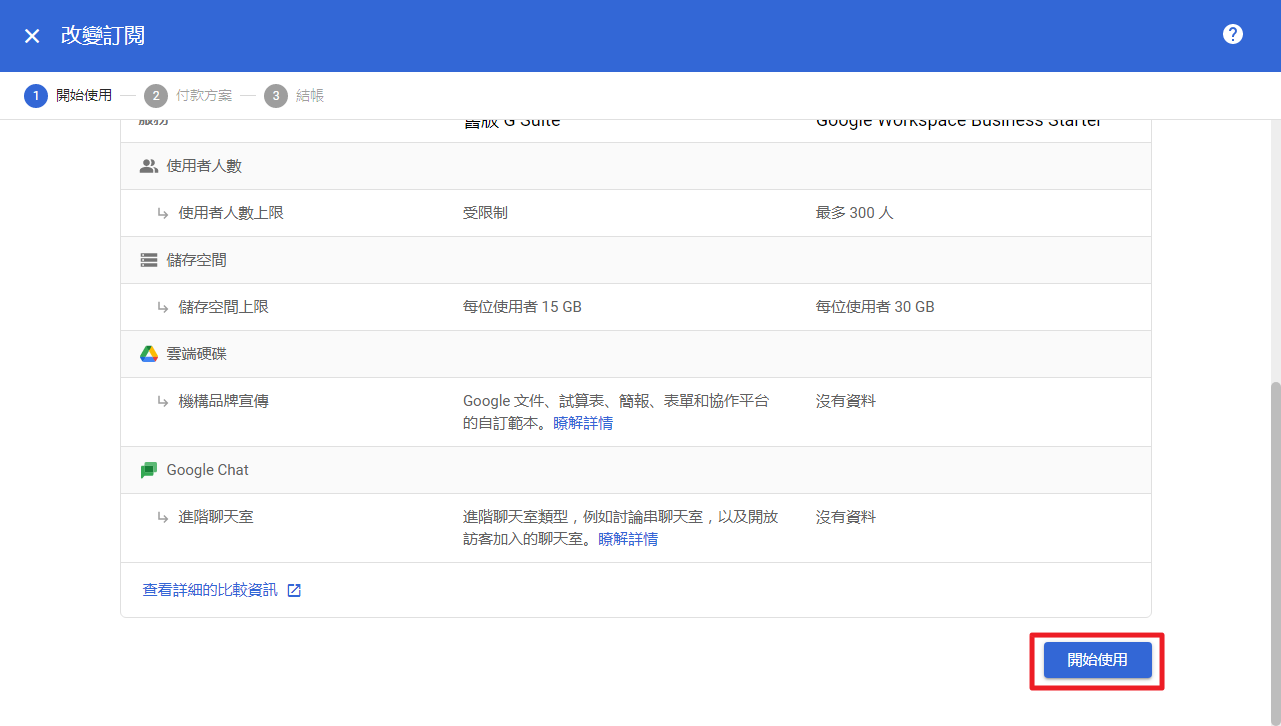This screenshot has height=726, width=1281.
Task: Click the sub-item arrow beside 使用者人數上限
Action: [x=162, y=213]
